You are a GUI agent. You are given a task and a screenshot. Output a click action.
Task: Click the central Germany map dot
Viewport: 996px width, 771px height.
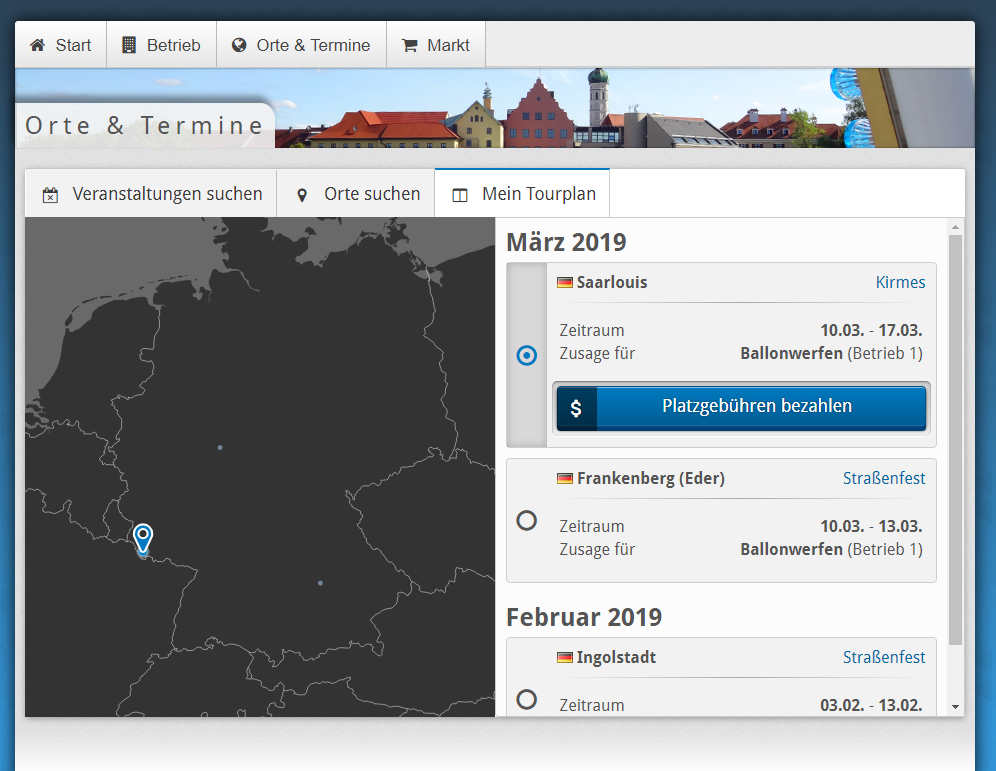click(220, 447)
